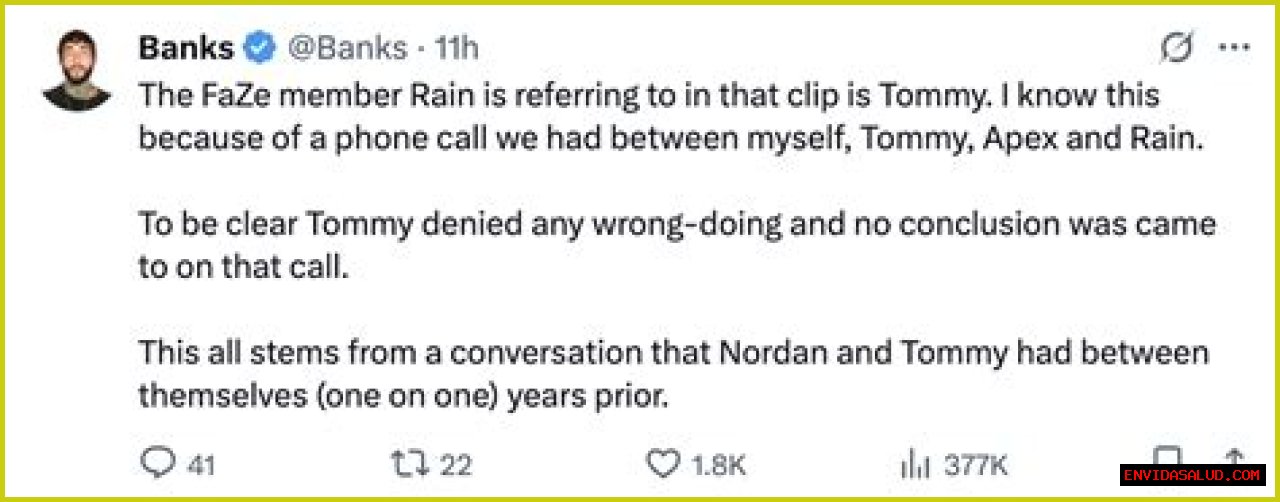Click the Banks display name
This screenshot has height=502, width=1280.
coord(186,47)
